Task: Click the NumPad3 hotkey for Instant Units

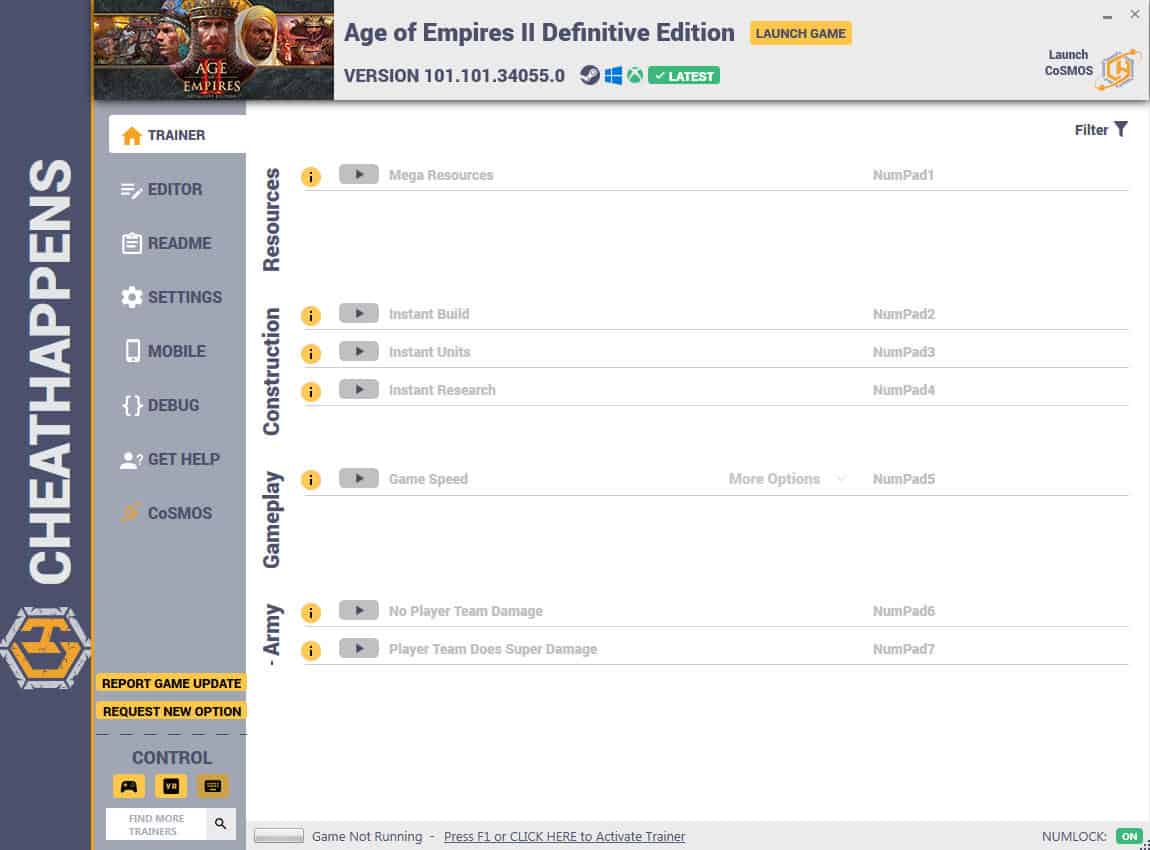Action: point(904,352)
